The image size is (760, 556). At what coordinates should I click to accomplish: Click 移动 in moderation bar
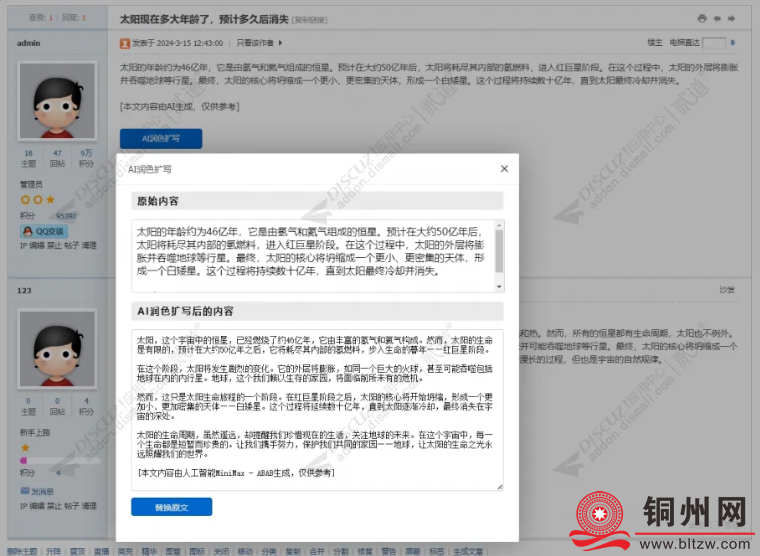coord(245,551)
